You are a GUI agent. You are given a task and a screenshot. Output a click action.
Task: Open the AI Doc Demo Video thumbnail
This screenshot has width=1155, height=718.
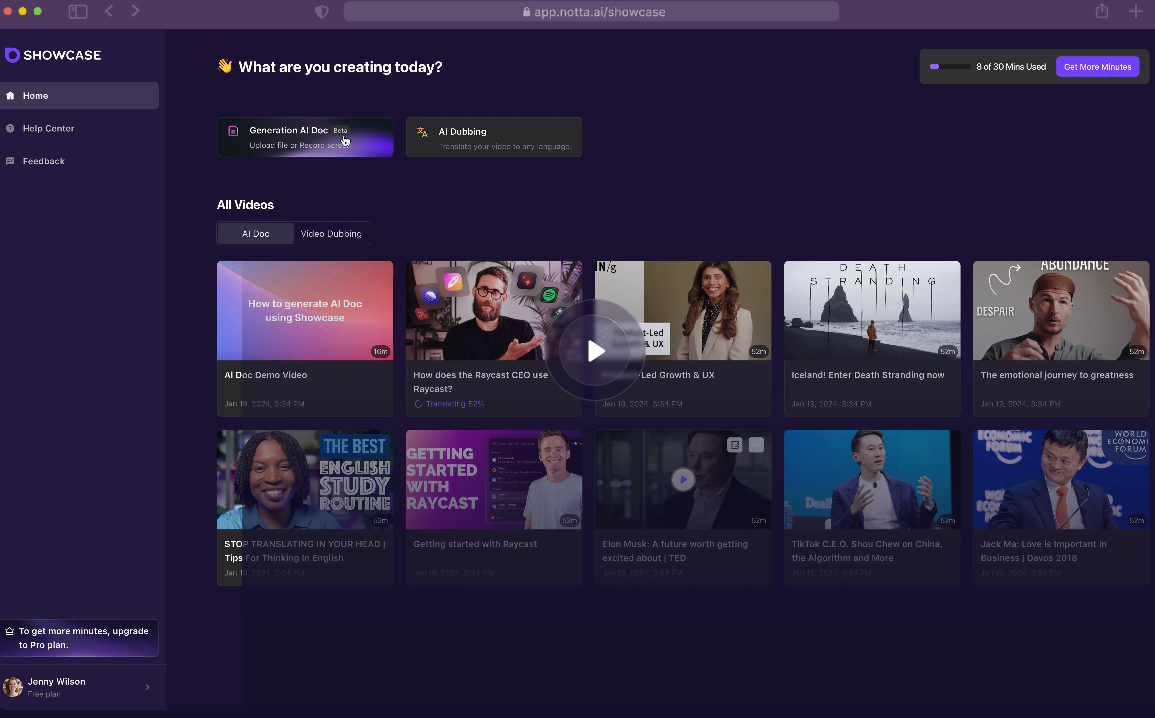pos(305,310)
